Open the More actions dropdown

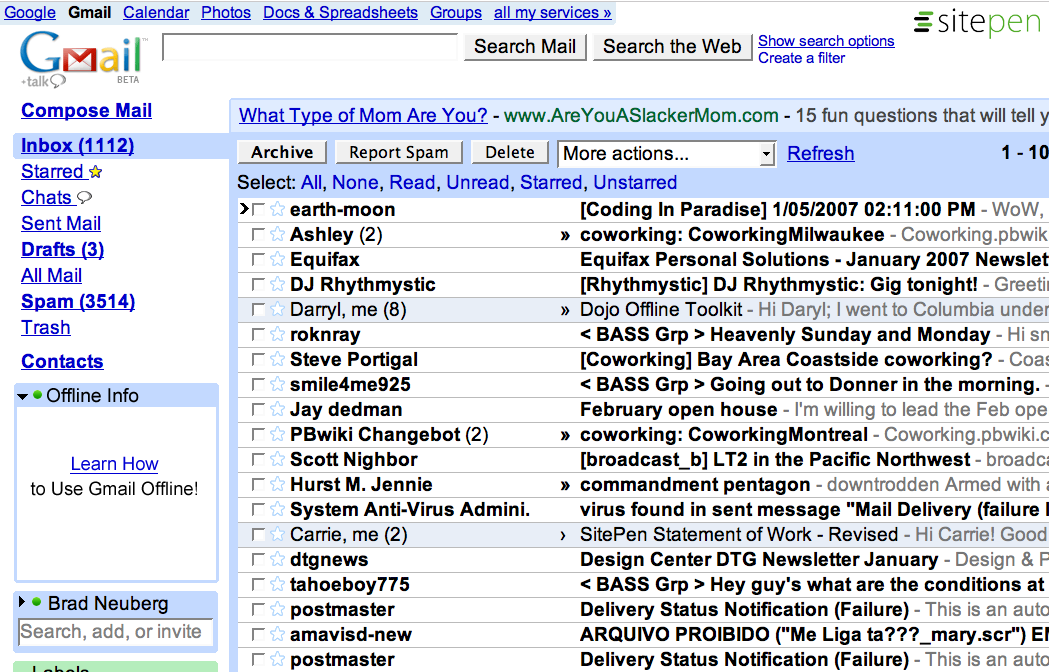click(x=666, y=154)
